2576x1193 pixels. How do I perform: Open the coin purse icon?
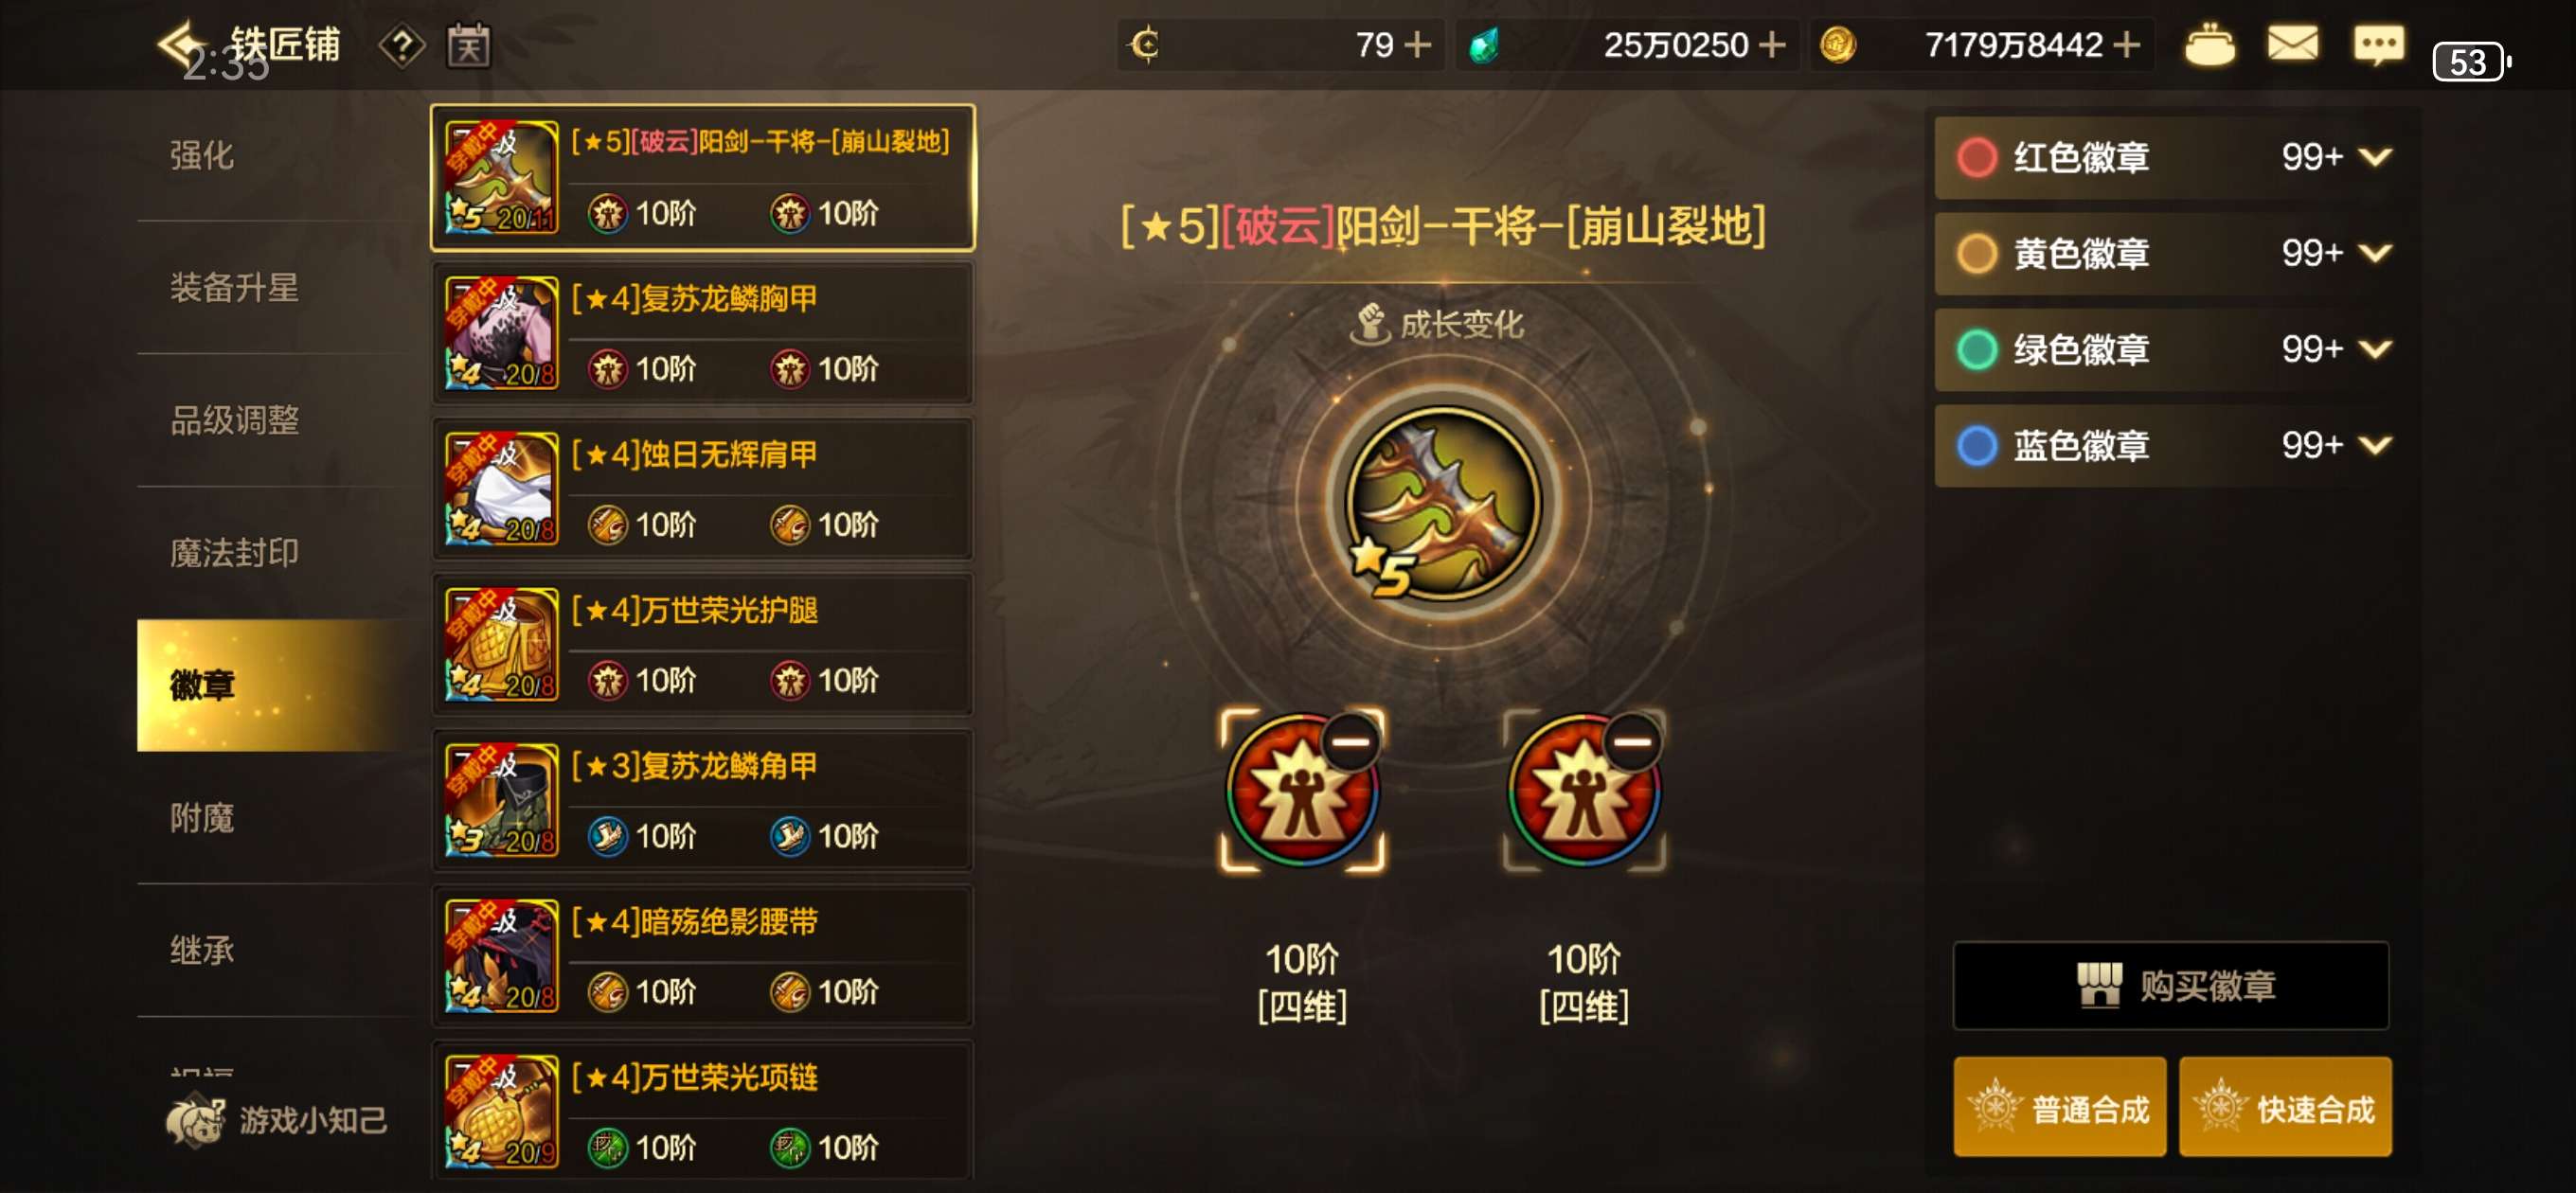coord(2209,45)
